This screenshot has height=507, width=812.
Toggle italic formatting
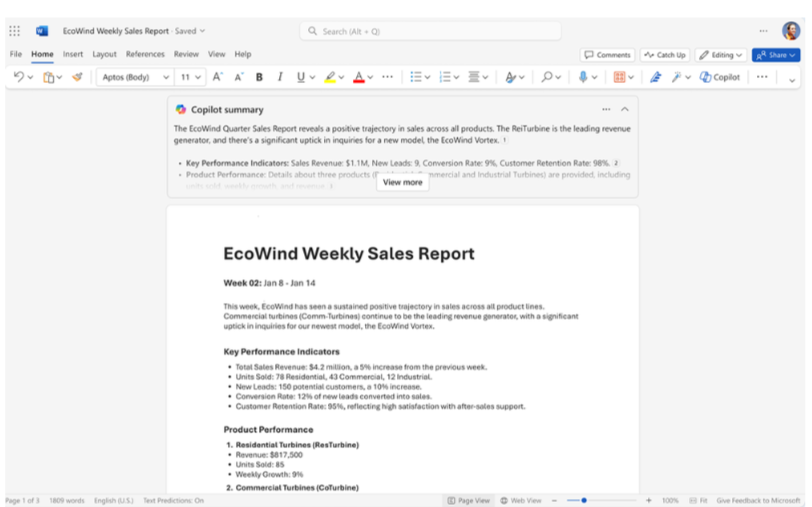[x=280, y=77]
